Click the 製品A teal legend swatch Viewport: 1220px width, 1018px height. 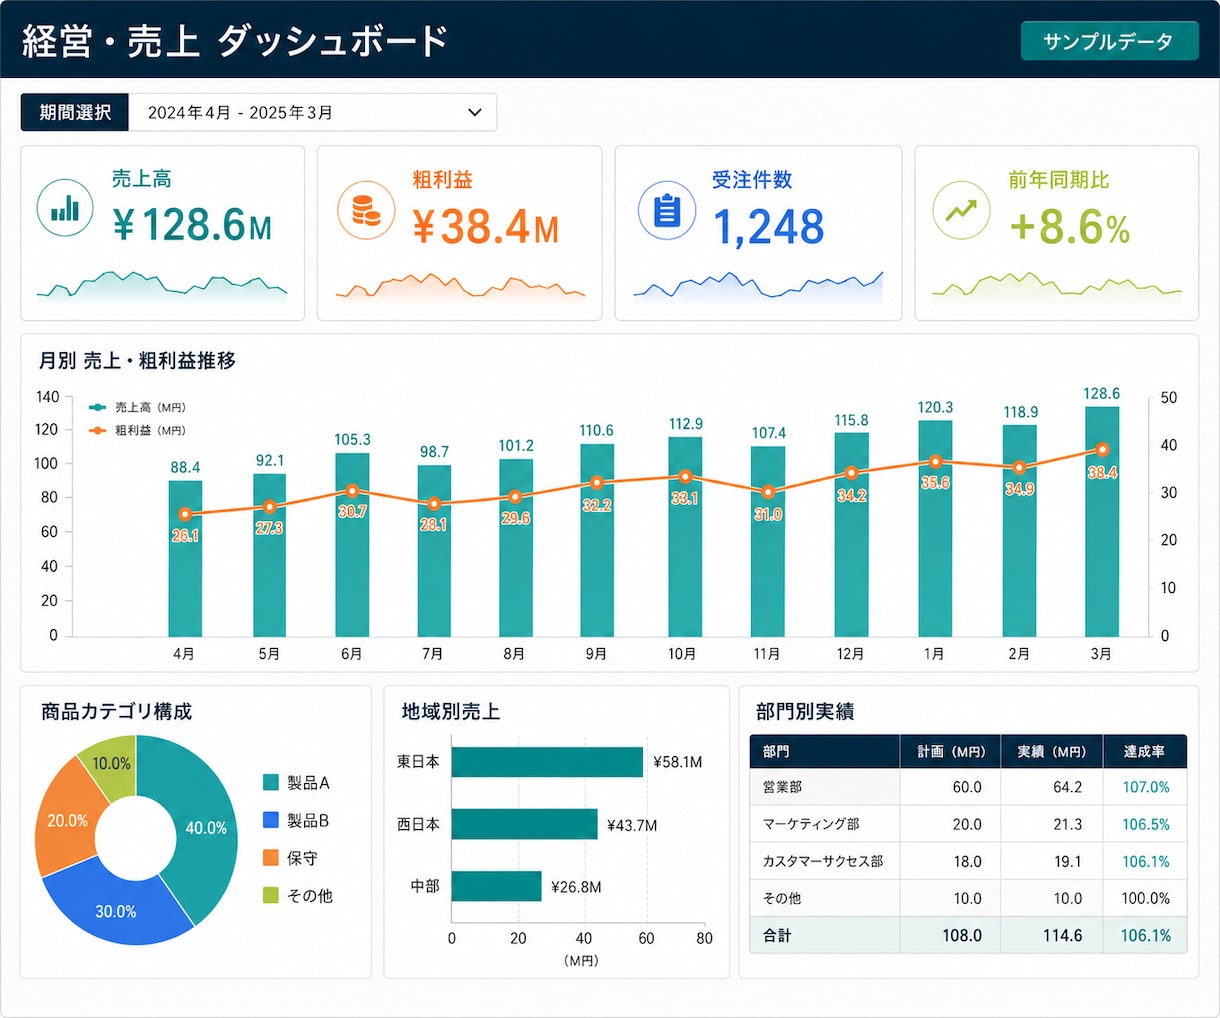tap(271, 782)
